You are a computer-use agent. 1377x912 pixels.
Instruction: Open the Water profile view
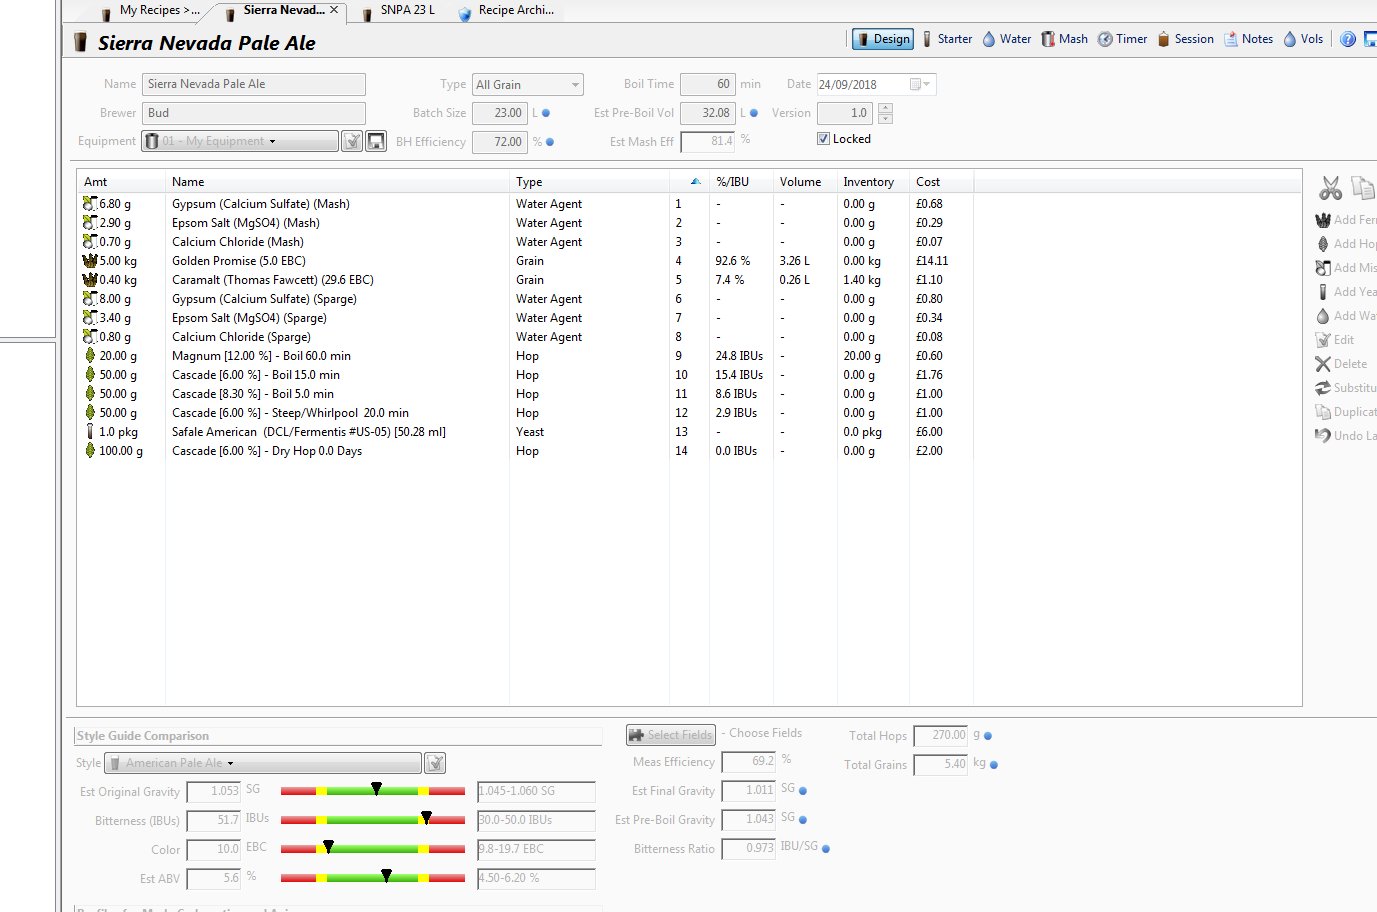[x=1006, y=39]
